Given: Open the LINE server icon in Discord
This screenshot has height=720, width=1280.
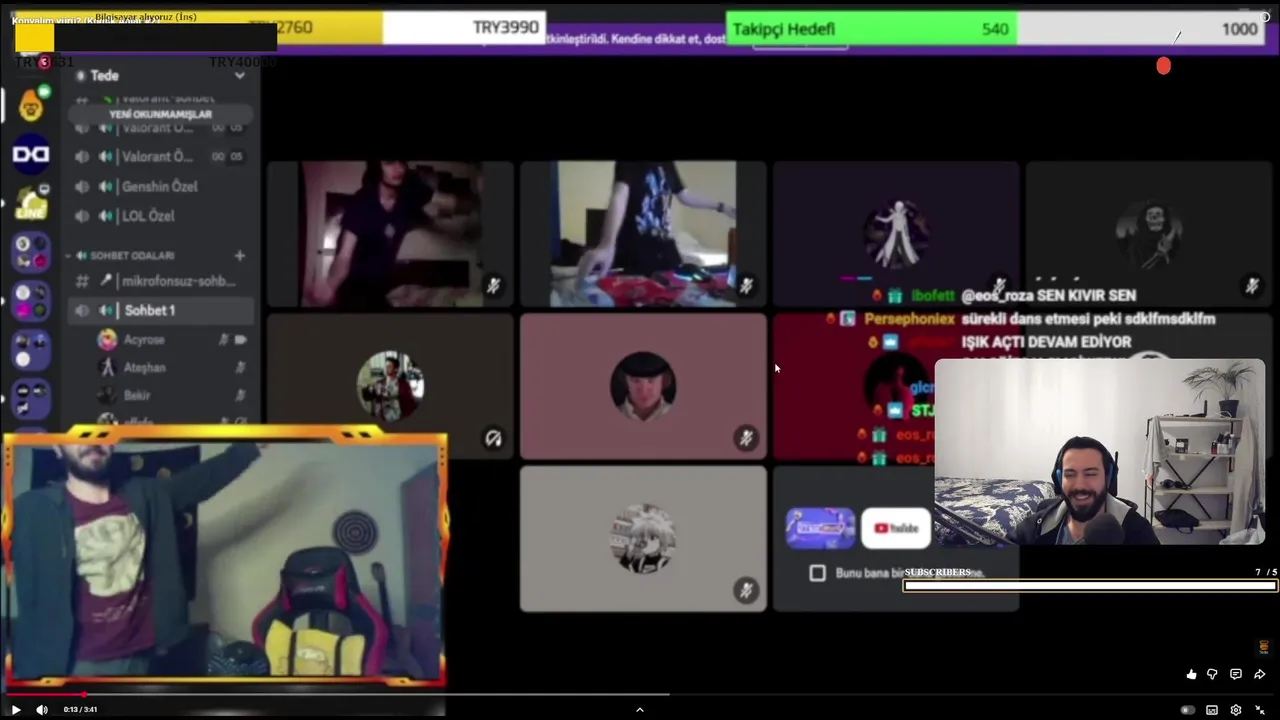Looking at the screenshot, I should click(31, 203).
